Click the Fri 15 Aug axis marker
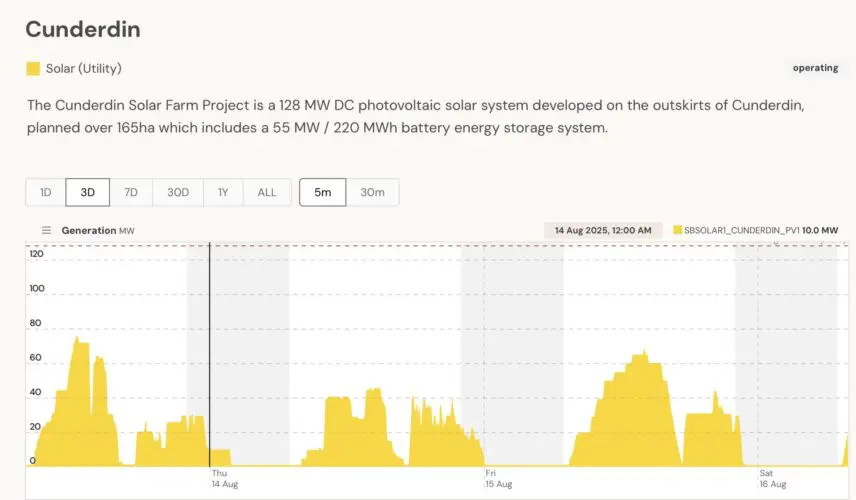Image resolution: width=856 pixels, height=500 pixels. pyautogui.click(x=498, y=478)
